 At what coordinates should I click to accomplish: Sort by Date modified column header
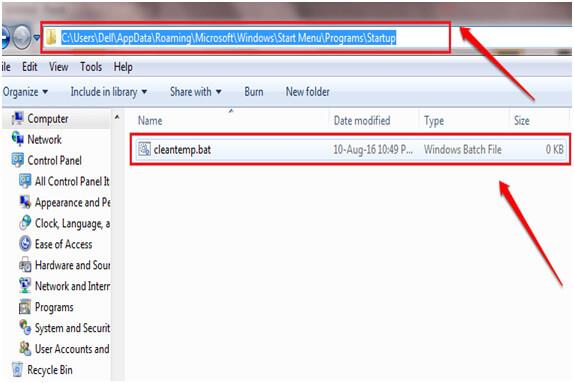point(373,120)
